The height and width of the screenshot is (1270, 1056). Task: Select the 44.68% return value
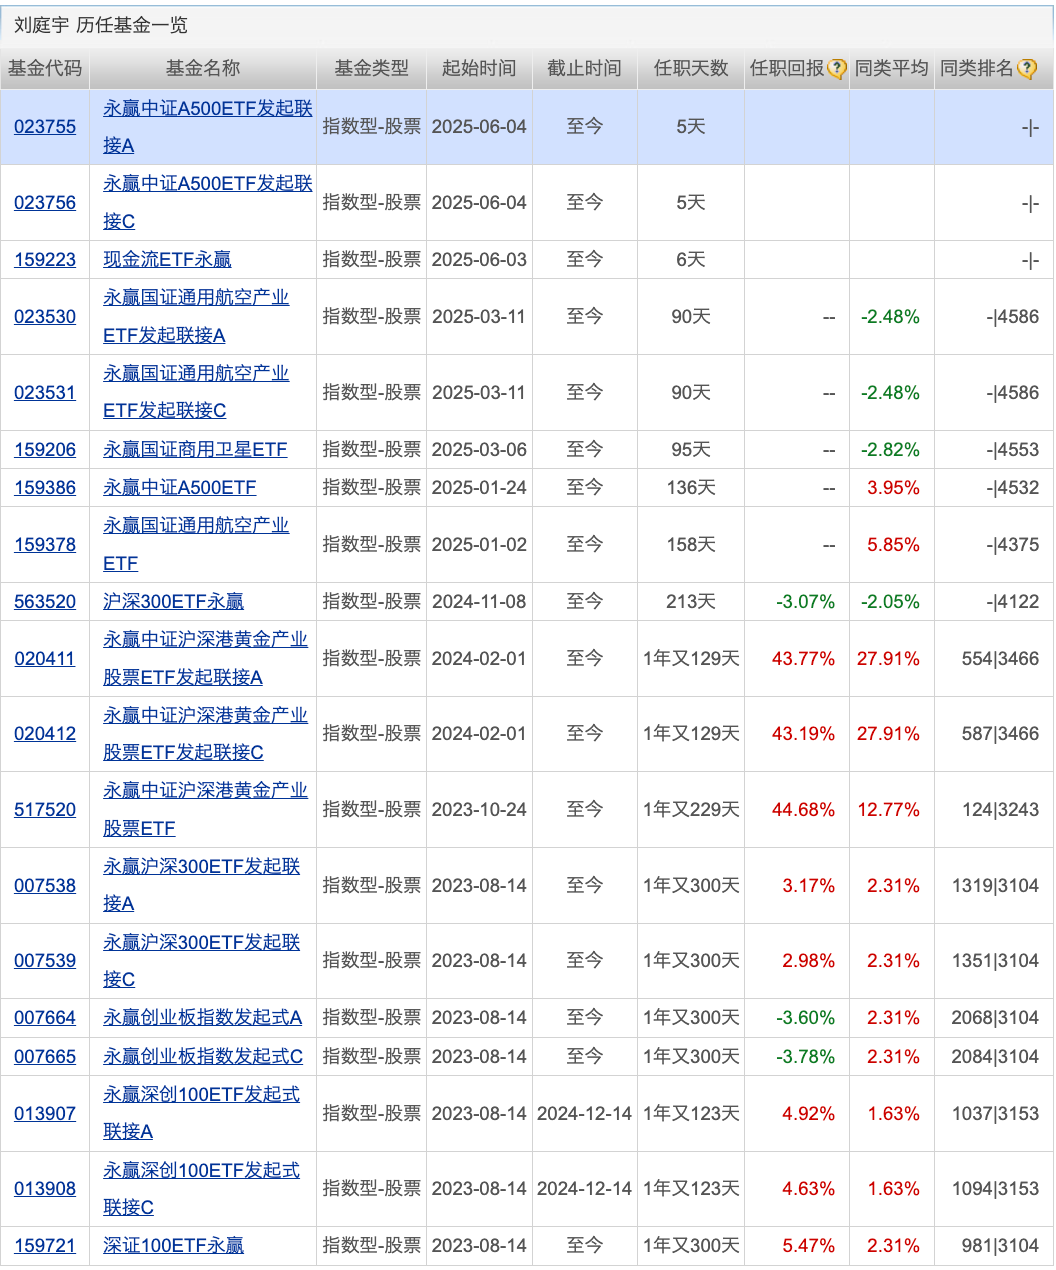(803, 810)
